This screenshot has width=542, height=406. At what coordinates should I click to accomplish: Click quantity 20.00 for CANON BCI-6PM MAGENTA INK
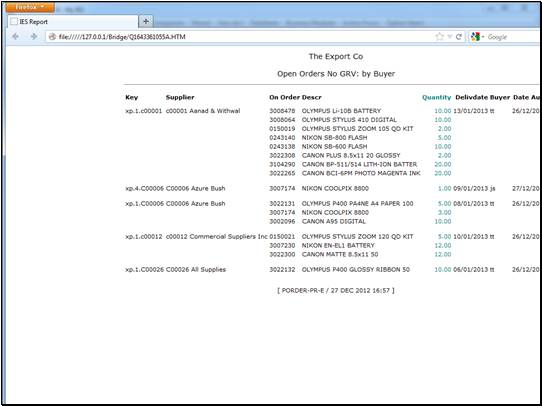(443, 173)
